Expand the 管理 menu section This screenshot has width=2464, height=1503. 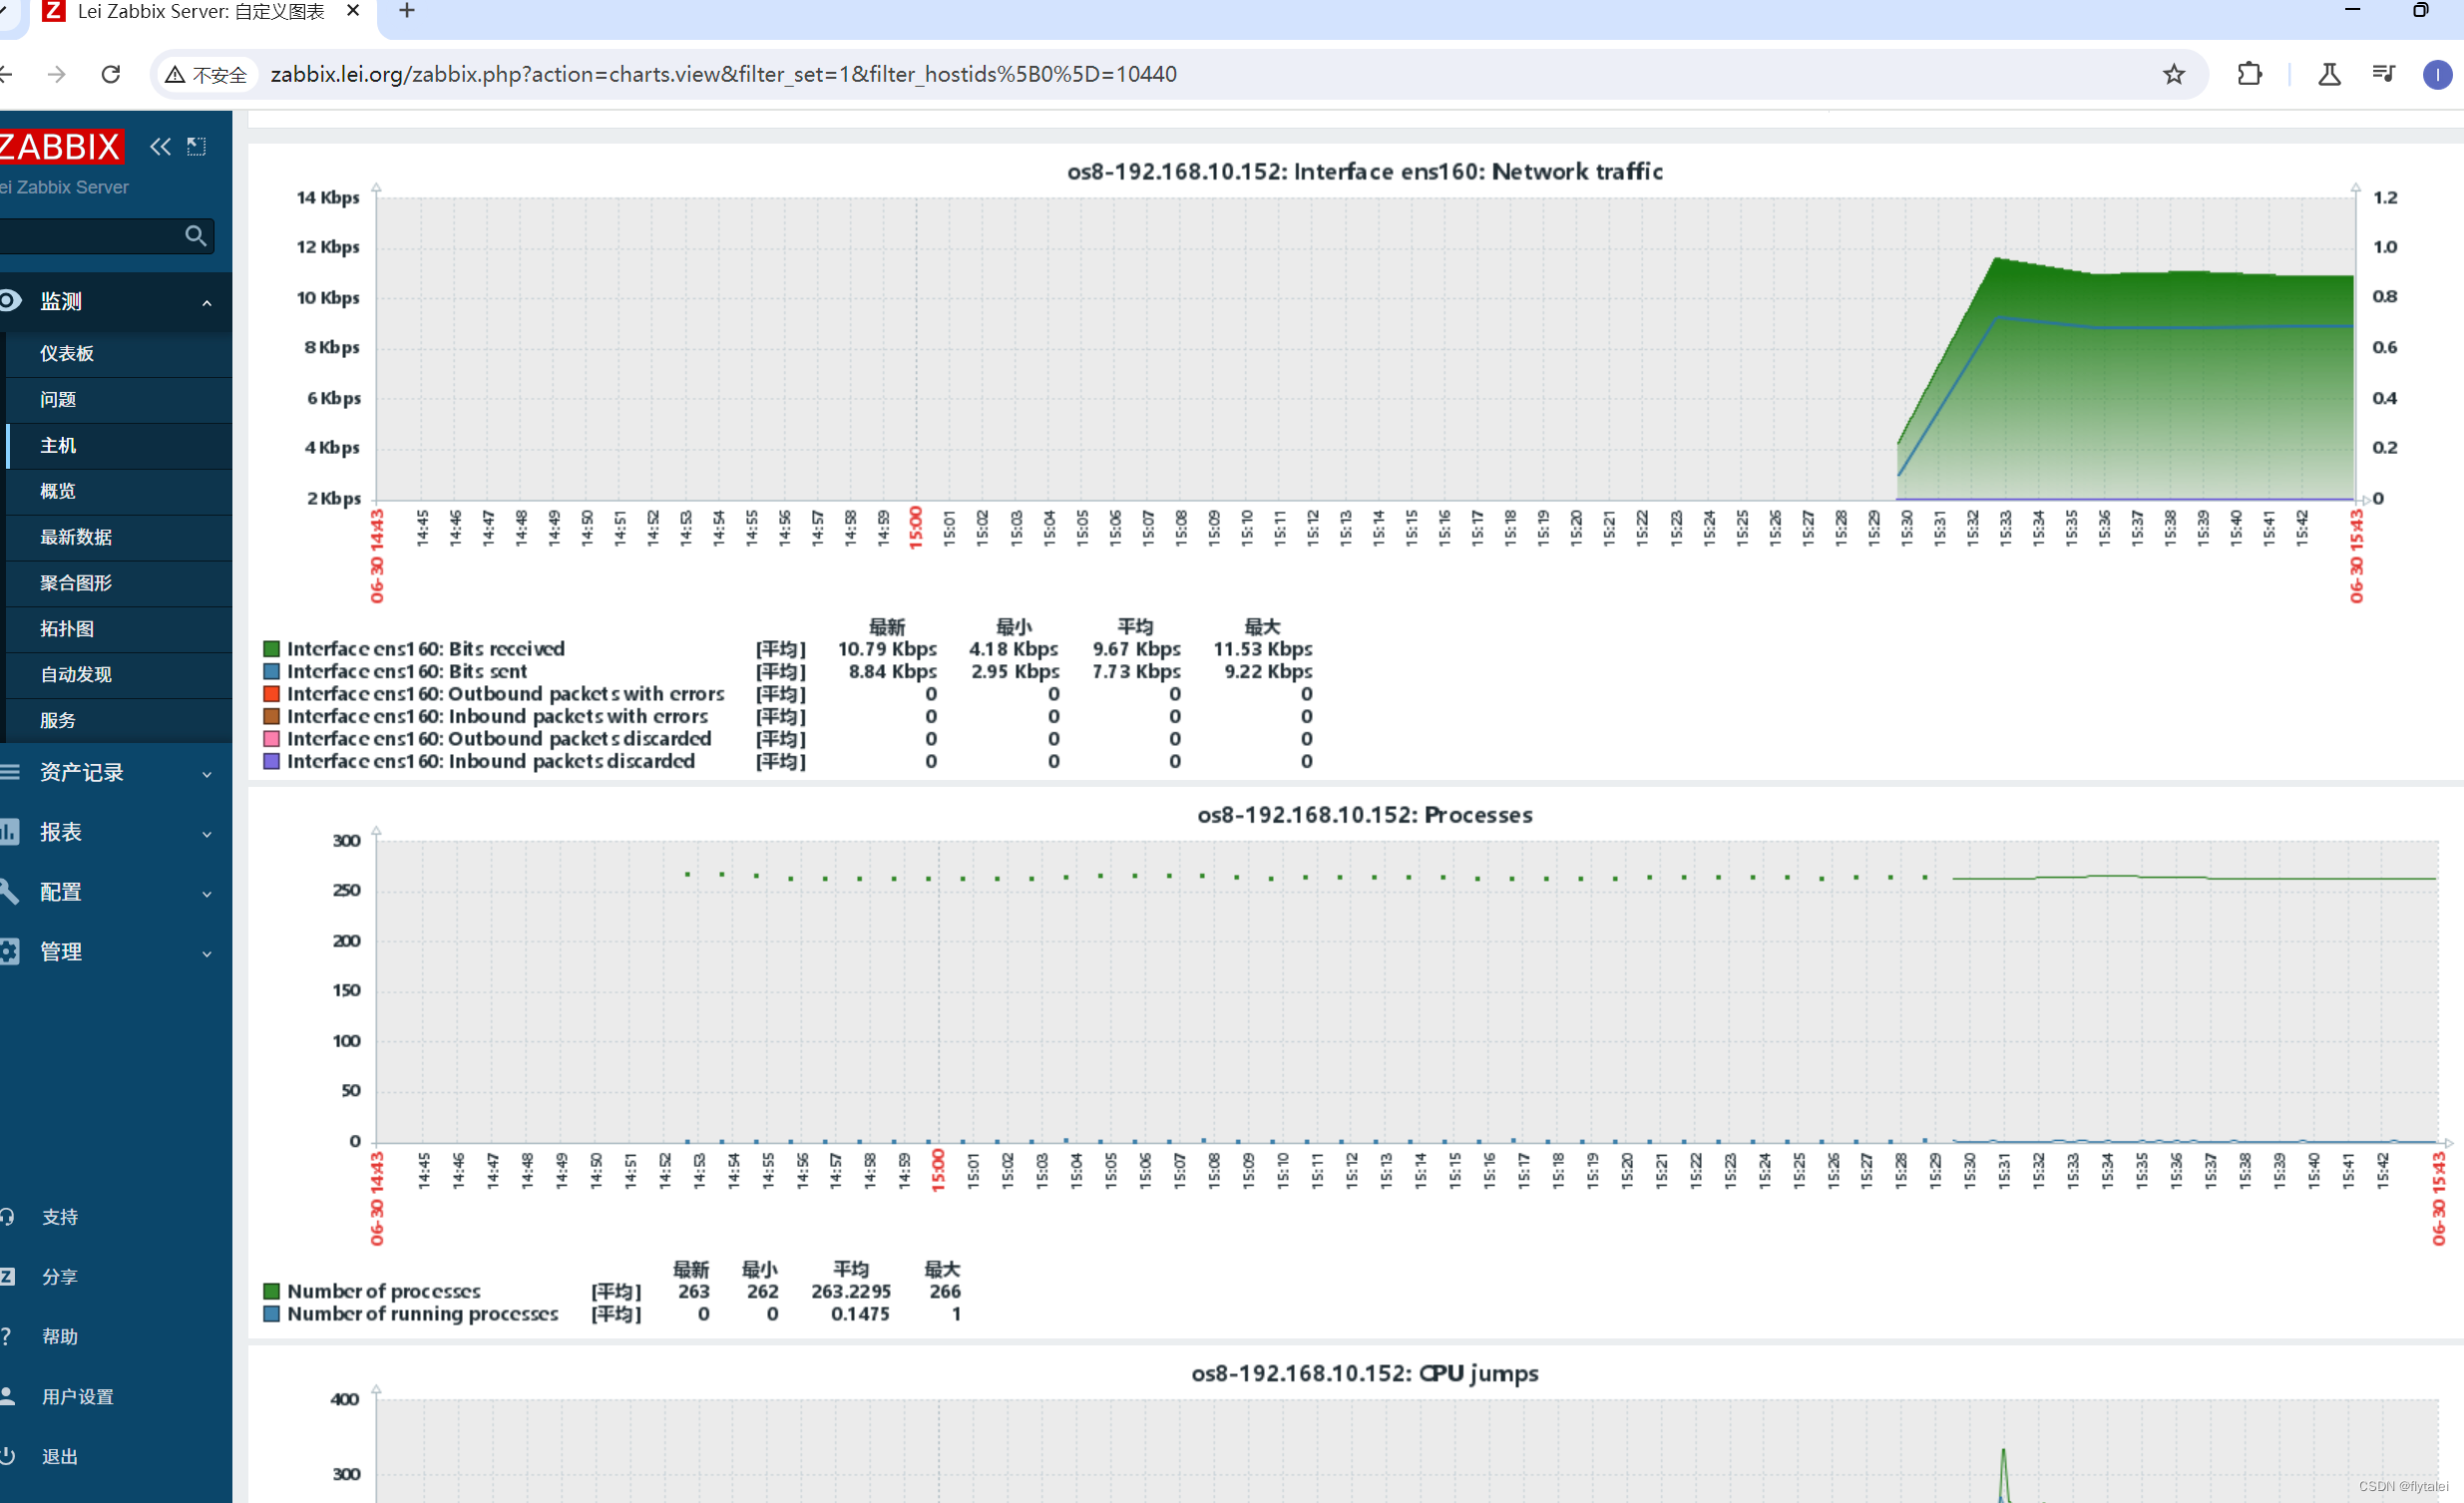click(207, 954)
